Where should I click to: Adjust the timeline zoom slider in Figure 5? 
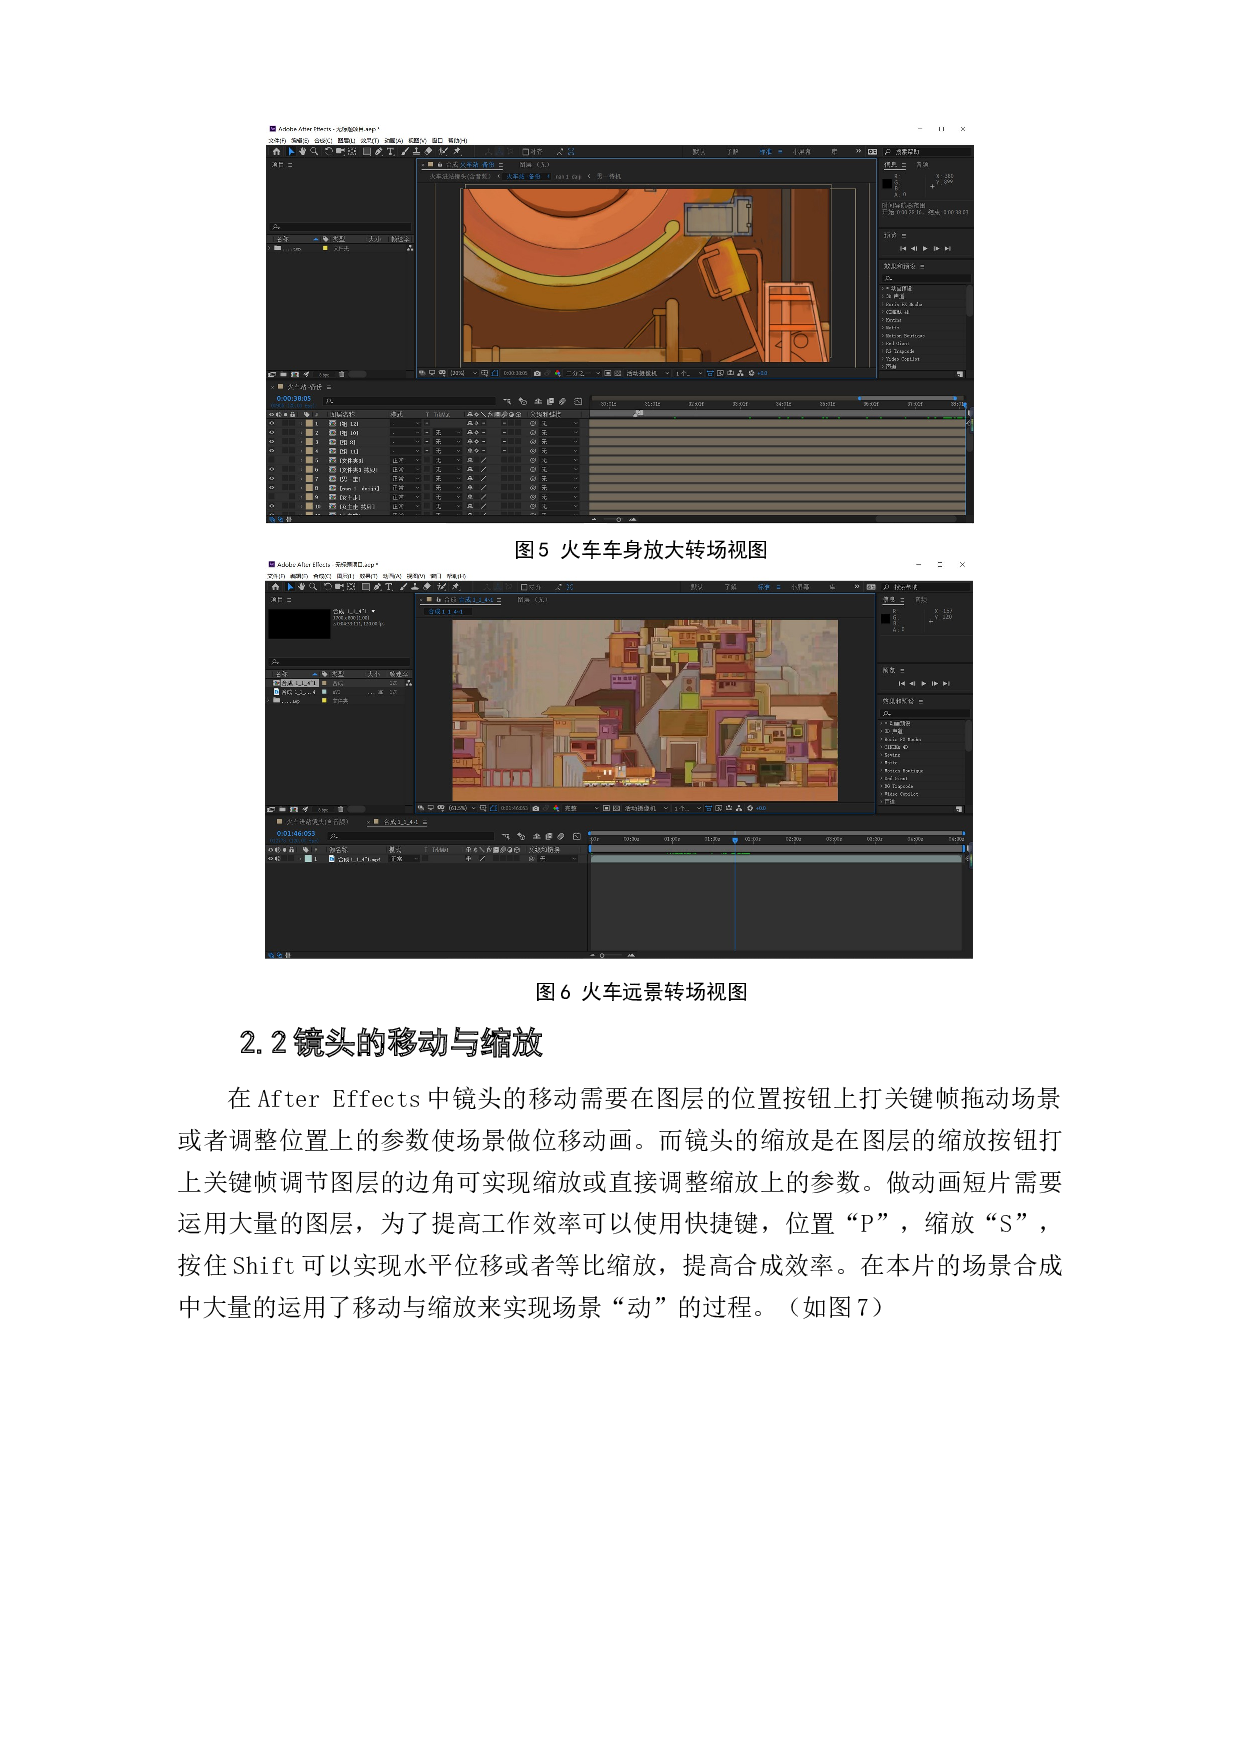pyautogui.click(x=618, y=519)
